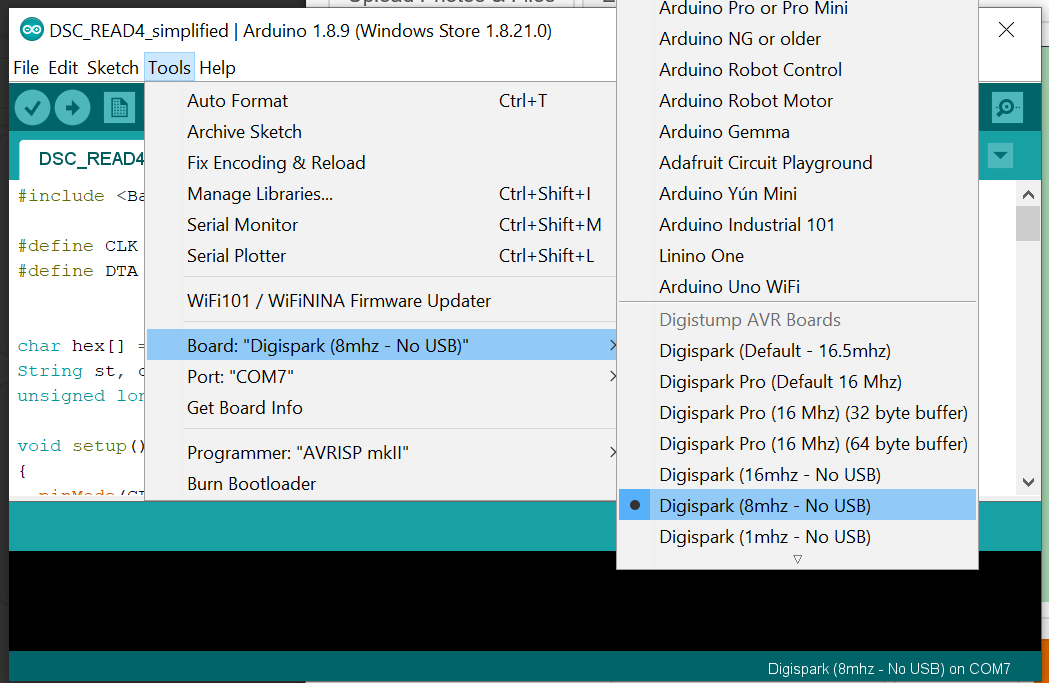Select Digispark Pro (16 Mhz) (64 byte buffer)
This screenshot has width=1049, height=683.
click(x=797, y=444)
